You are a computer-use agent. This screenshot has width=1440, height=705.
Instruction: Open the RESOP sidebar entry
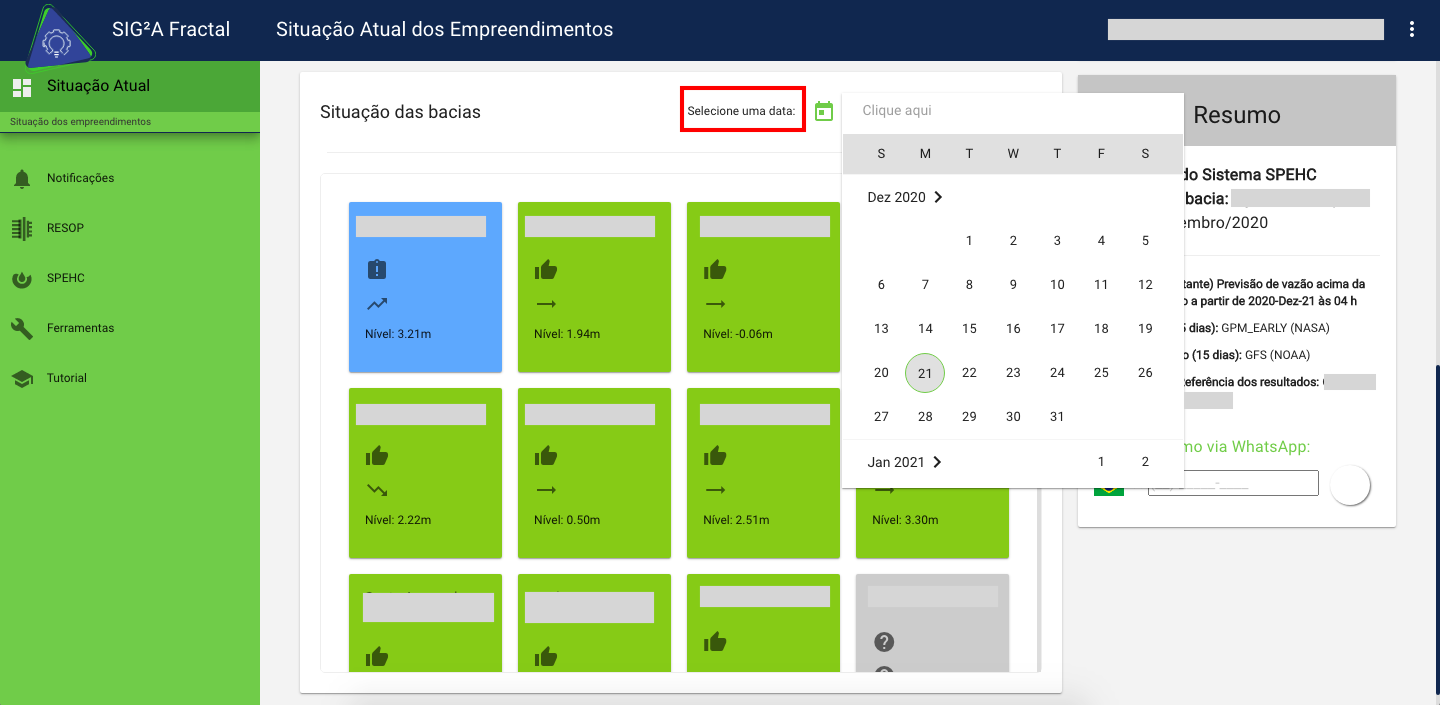[x=130, y=228]
